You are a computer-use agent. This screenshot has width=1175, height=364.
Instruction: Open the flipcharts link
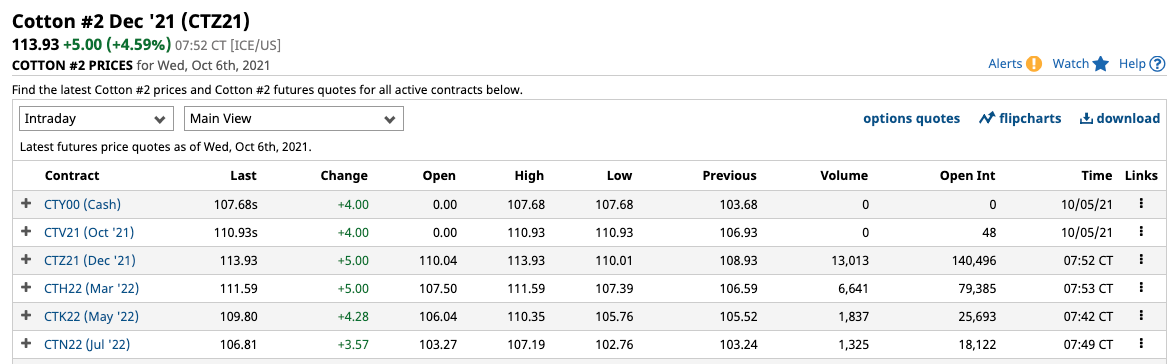[1020, 118]
